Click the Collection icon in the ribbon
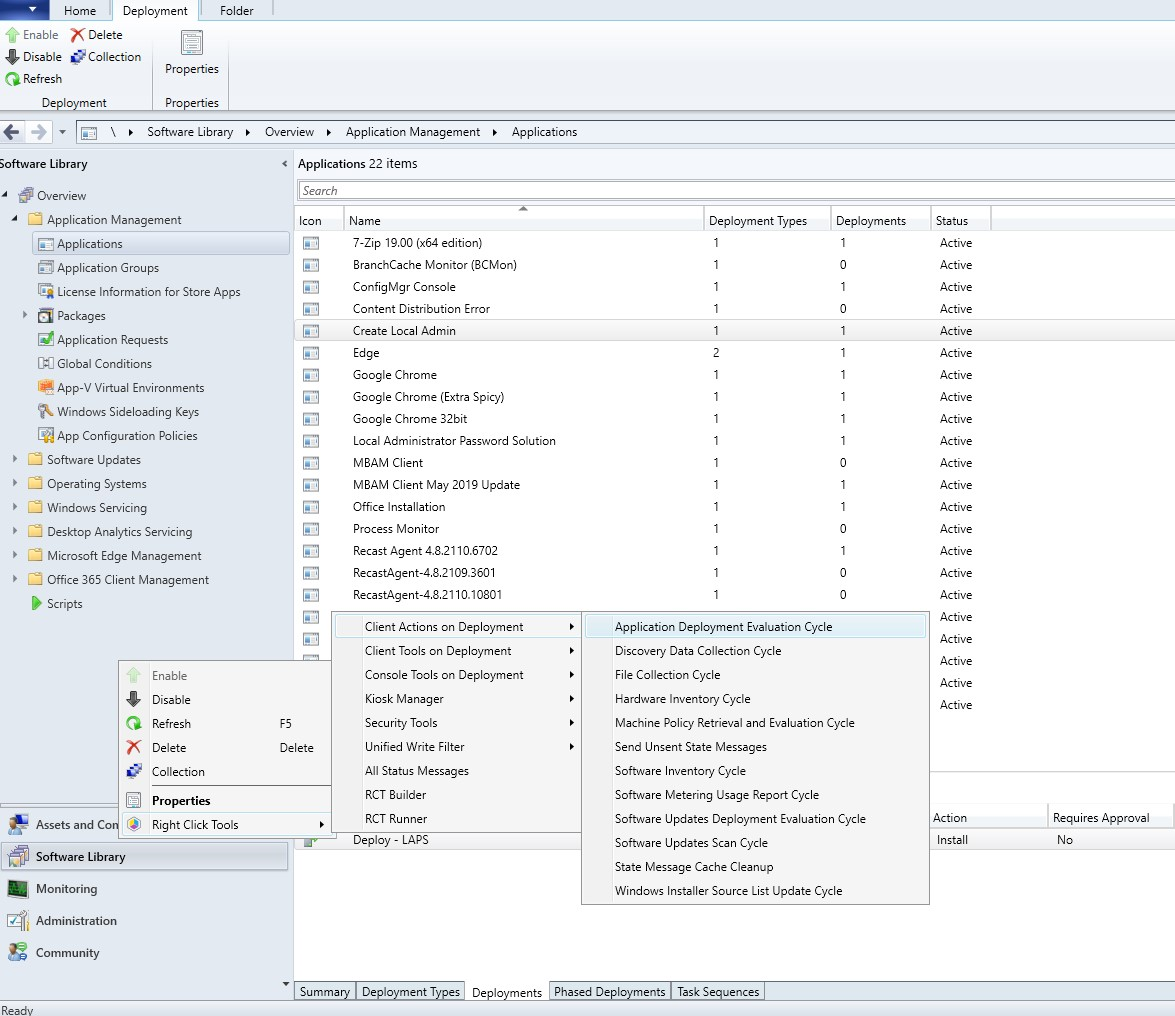Screen dimensions: 1175x1016 click(x=78, y=57)
